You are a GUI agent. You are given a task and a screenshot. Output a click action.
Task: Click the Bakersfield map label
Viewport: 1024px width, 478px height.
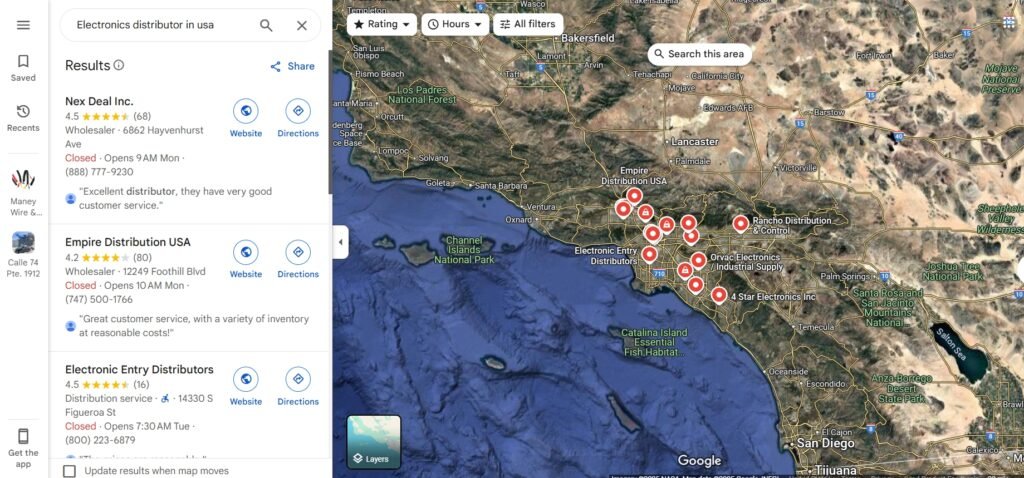pyautogui.click(x=588, y=39)
